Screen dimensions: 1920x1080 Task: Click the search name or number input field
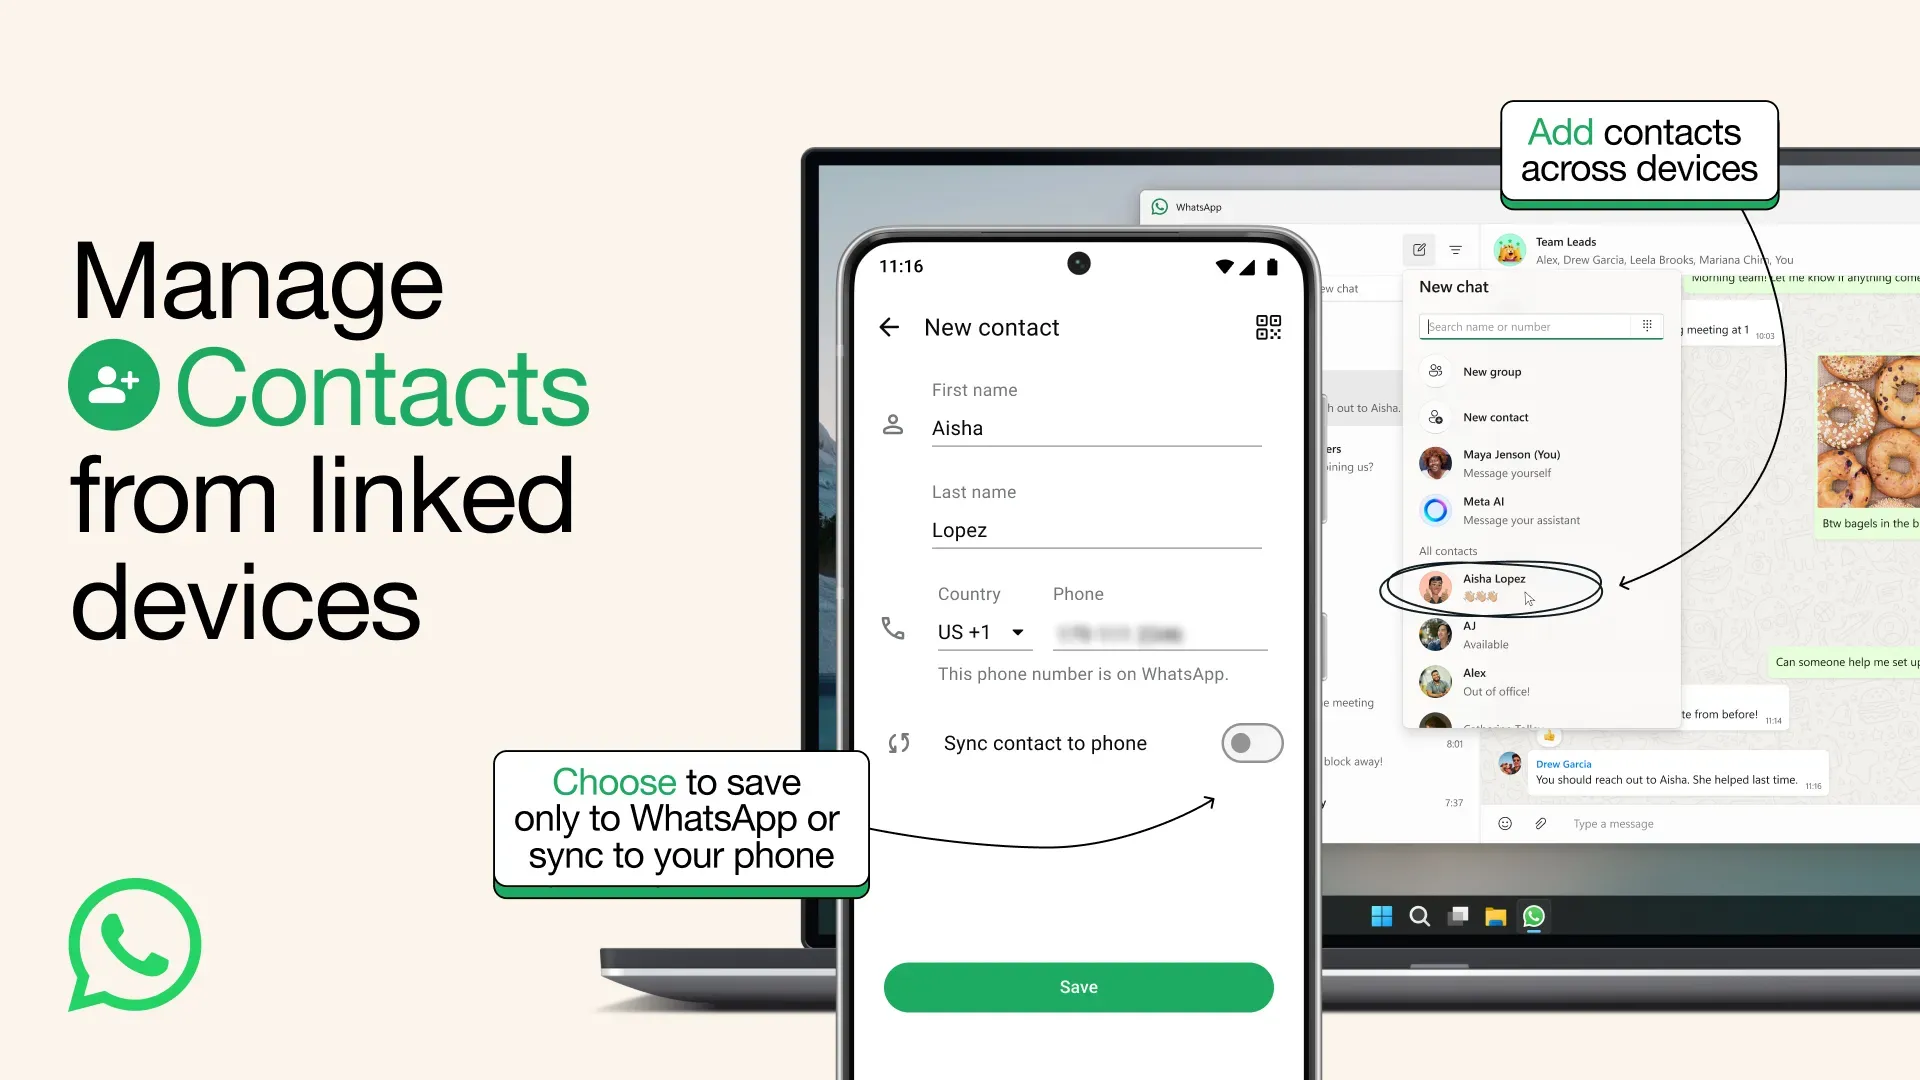1530,326
